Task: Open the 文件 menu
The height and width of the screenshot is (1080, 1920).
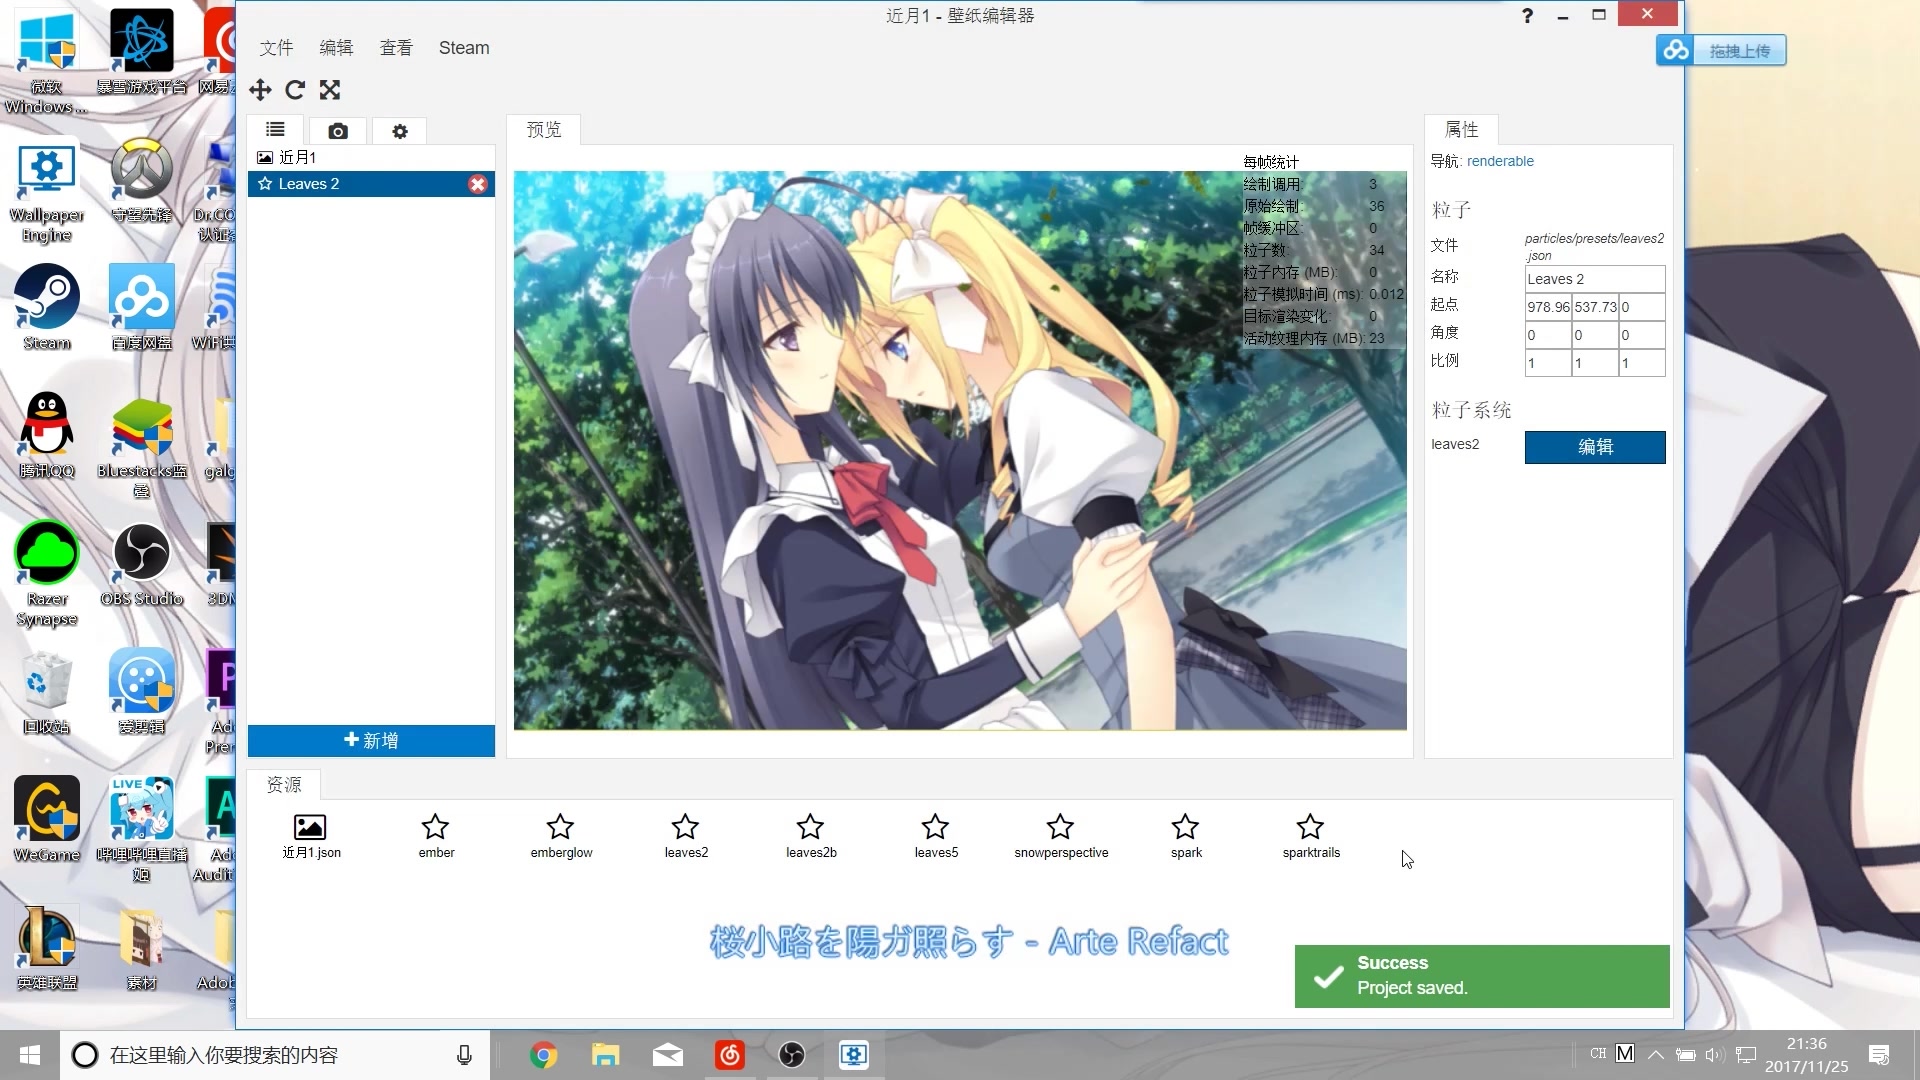Action: coord(277,48)
